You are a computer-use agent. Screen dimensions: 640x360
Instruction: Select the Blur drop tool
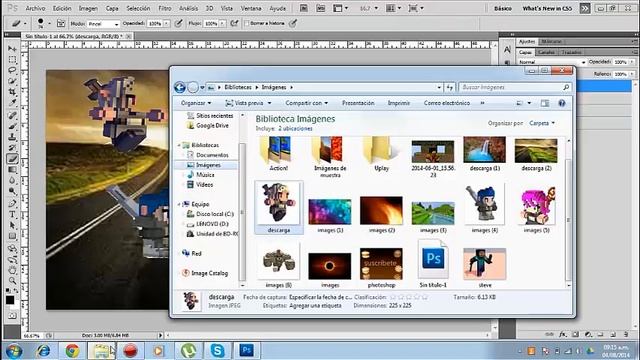[x=12, y=180]
